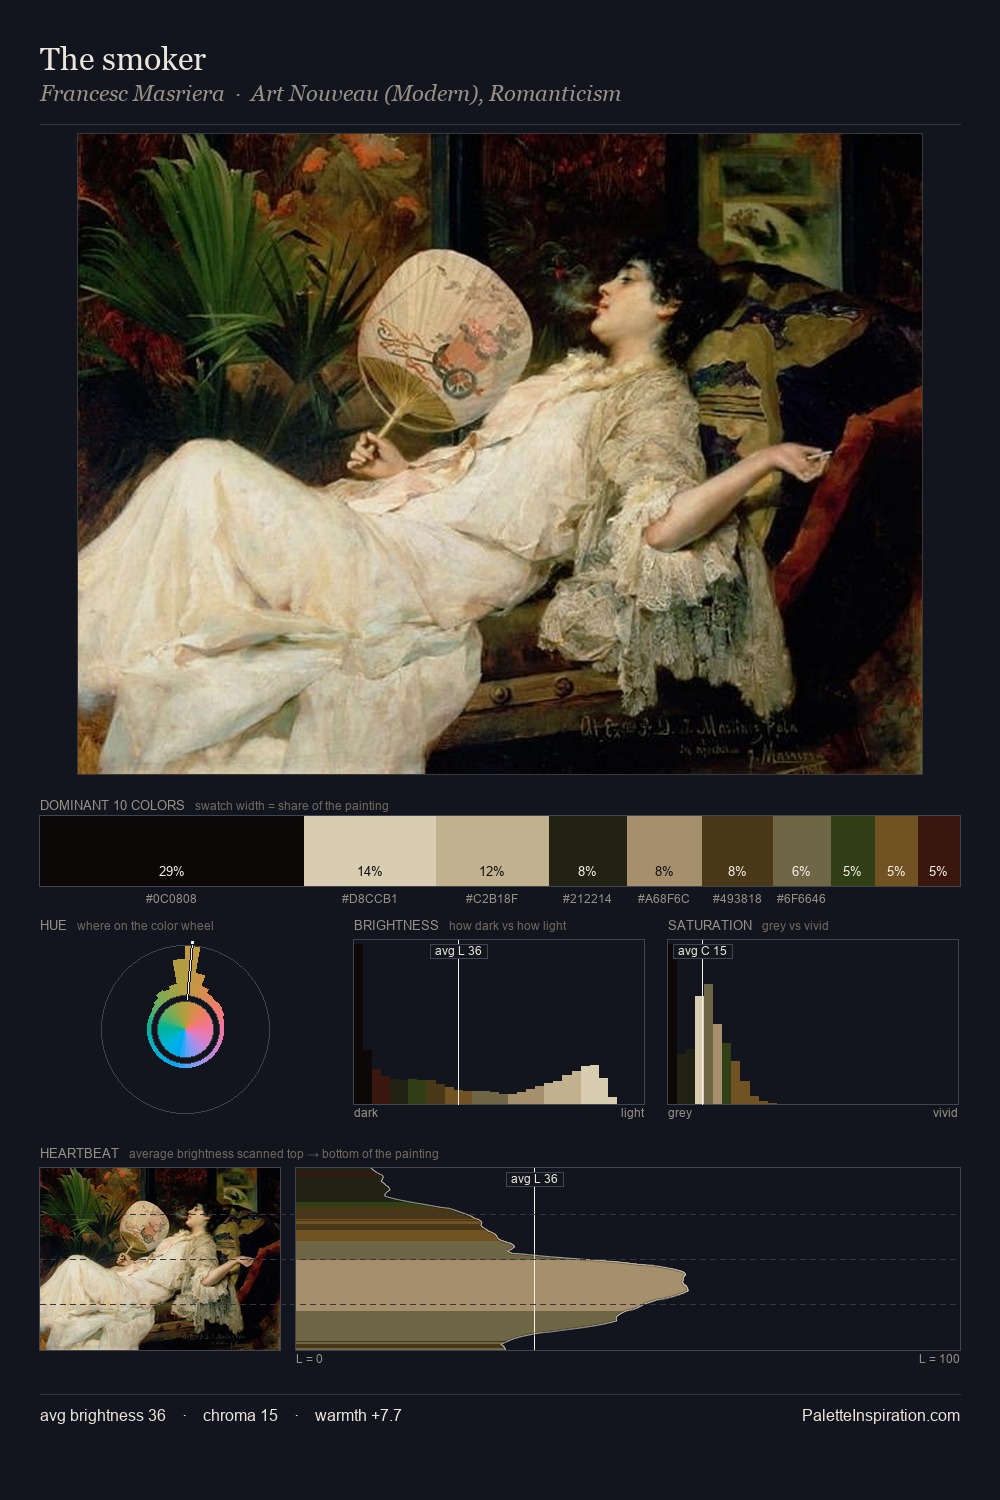Click the 'SATURATION' section heading
Image resolution: width=1000 pixels, height=1500 pixels.
tap(710, 925)
